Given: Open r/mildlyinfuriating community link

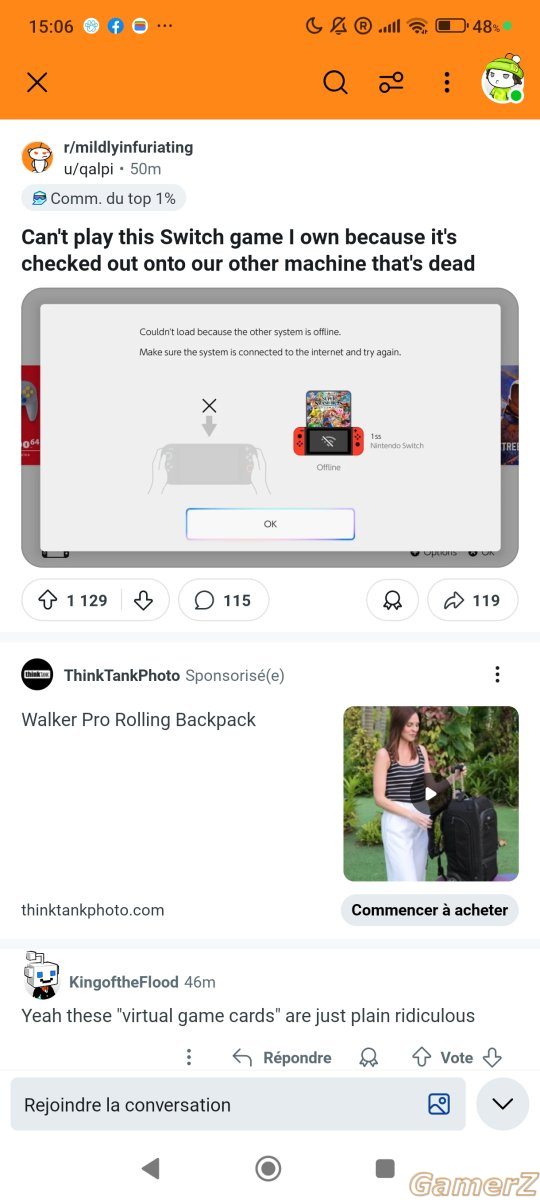Looking at the screenshot, I should tap(128, 147).
